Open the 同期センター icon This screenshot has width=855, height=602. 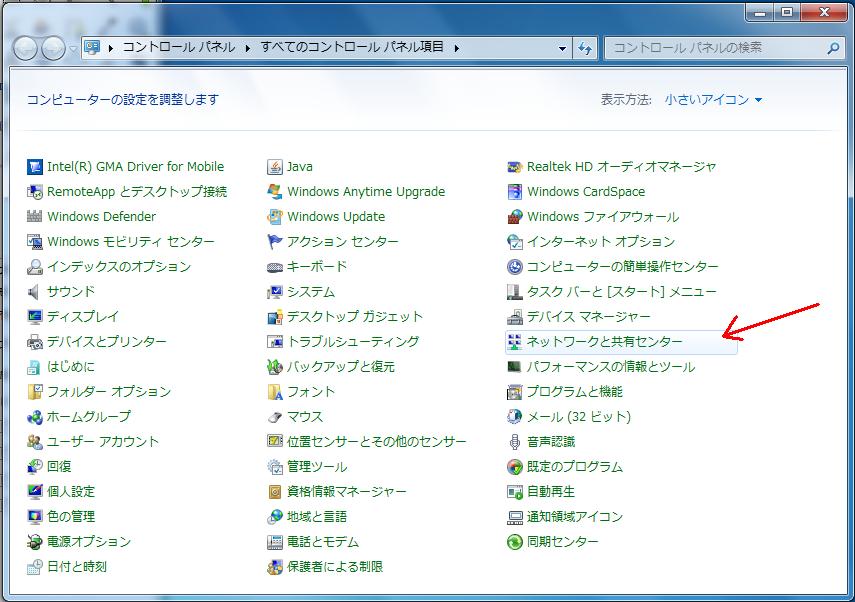click(515, 542)
